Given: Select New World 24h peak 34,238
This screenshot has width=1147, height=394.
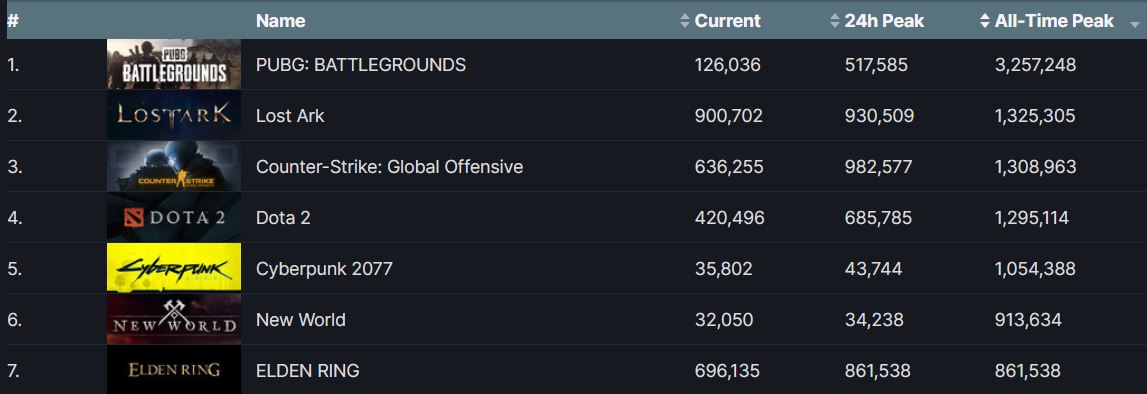Looking at the screenshot, I should click(x=874, y=319).
